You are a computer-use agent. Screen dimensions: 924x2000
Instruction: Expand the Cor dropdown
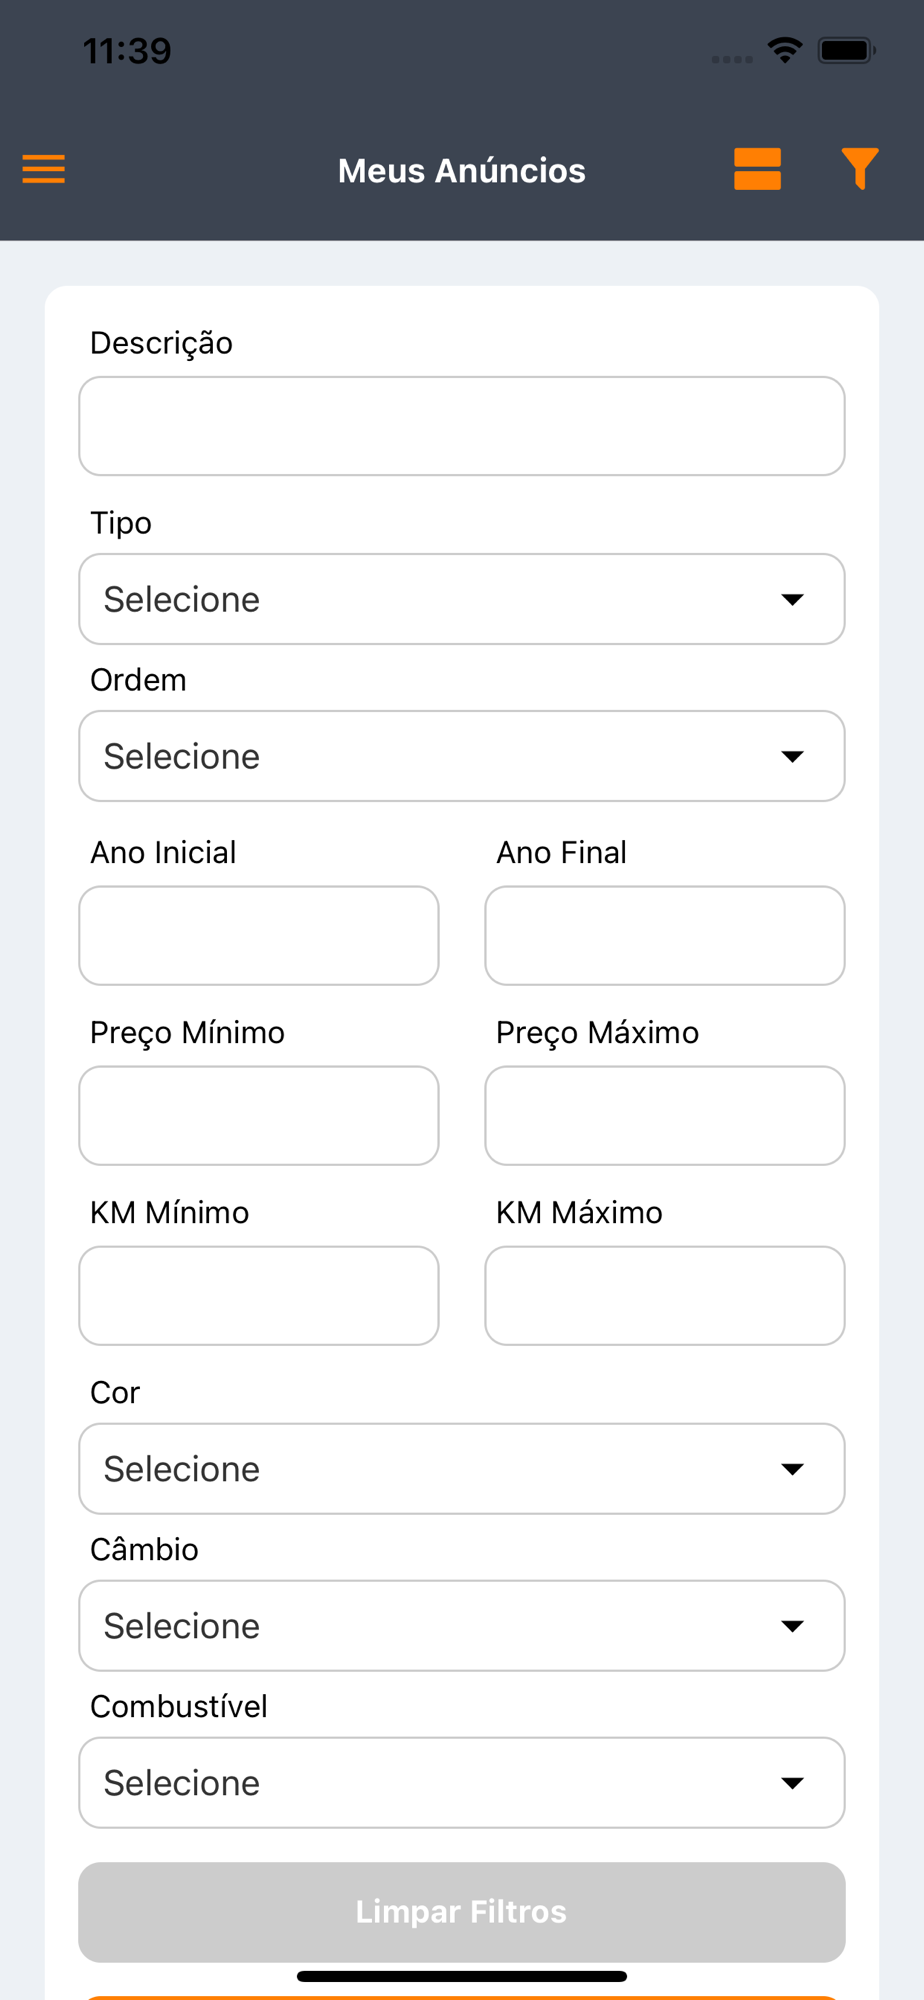point(462,1469)
